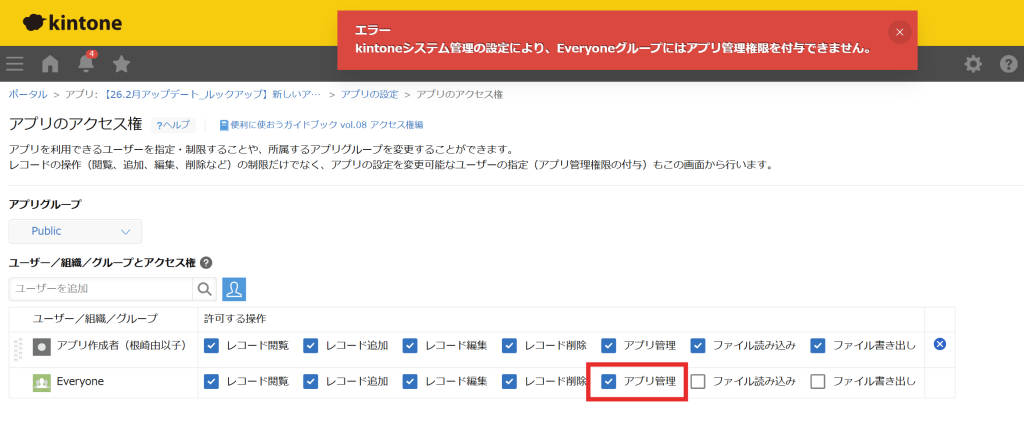1024x424 pixels.
Task: Remove the アプリ作成者 row with delete icon
Action: tap(939, 344)
